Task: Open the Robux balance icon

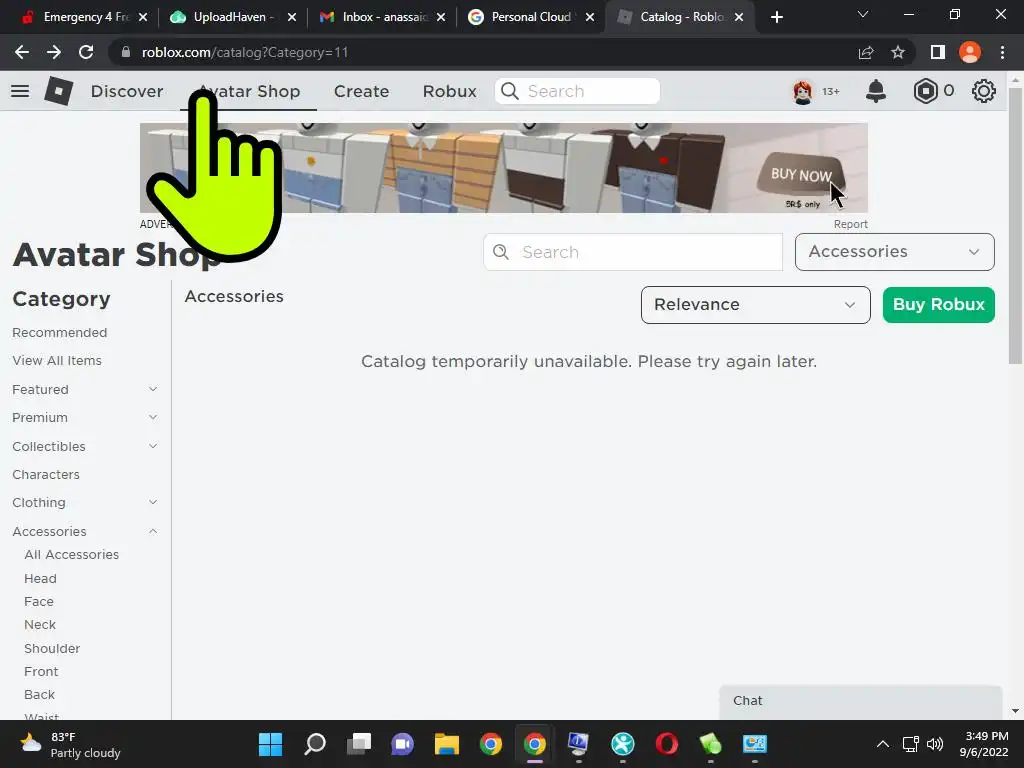Action: (925, 91)
